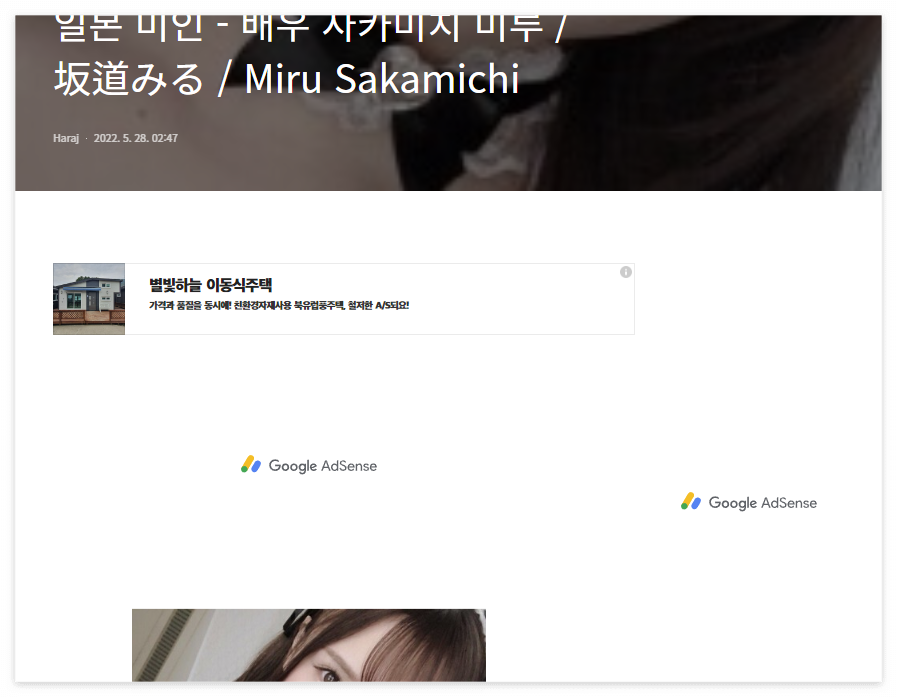Open the 별빛하늘 이동식주택 ad headline
This screenshot has height=697, width=897.
coord(210,285)
